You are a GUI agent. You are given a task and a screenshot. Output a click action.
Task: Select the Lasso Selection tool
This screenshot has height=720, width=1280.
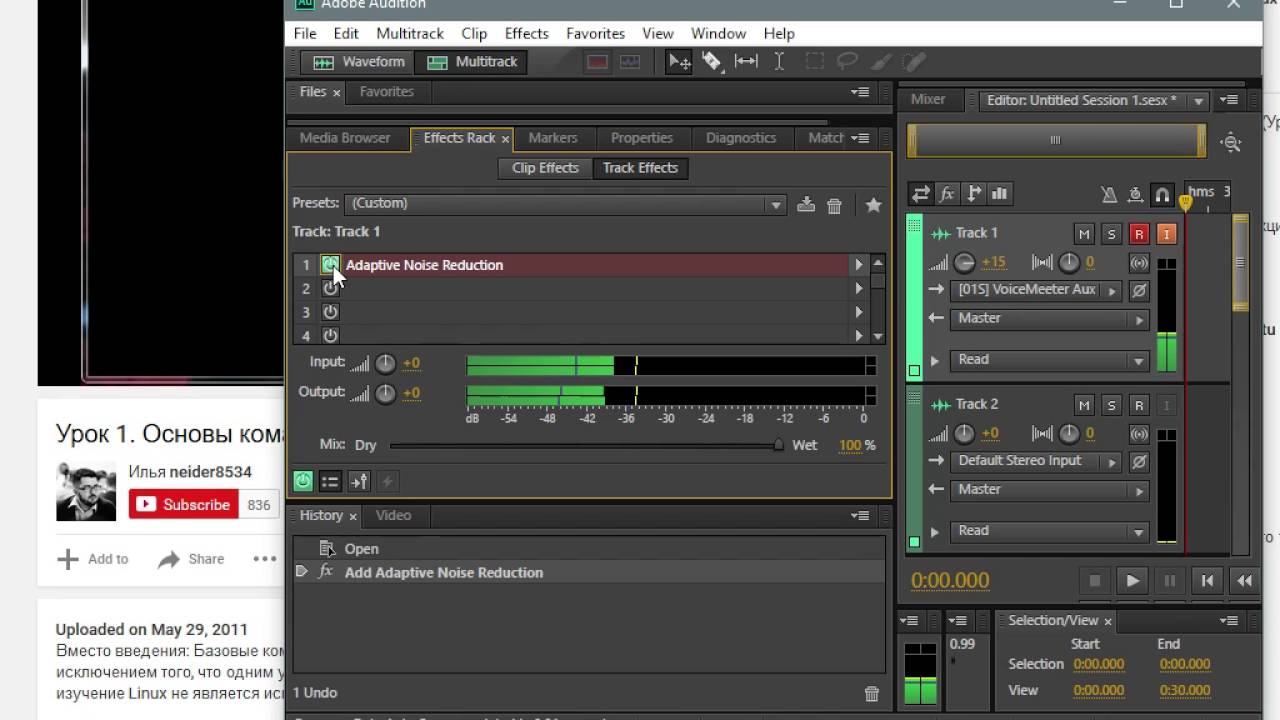[847, 62]
